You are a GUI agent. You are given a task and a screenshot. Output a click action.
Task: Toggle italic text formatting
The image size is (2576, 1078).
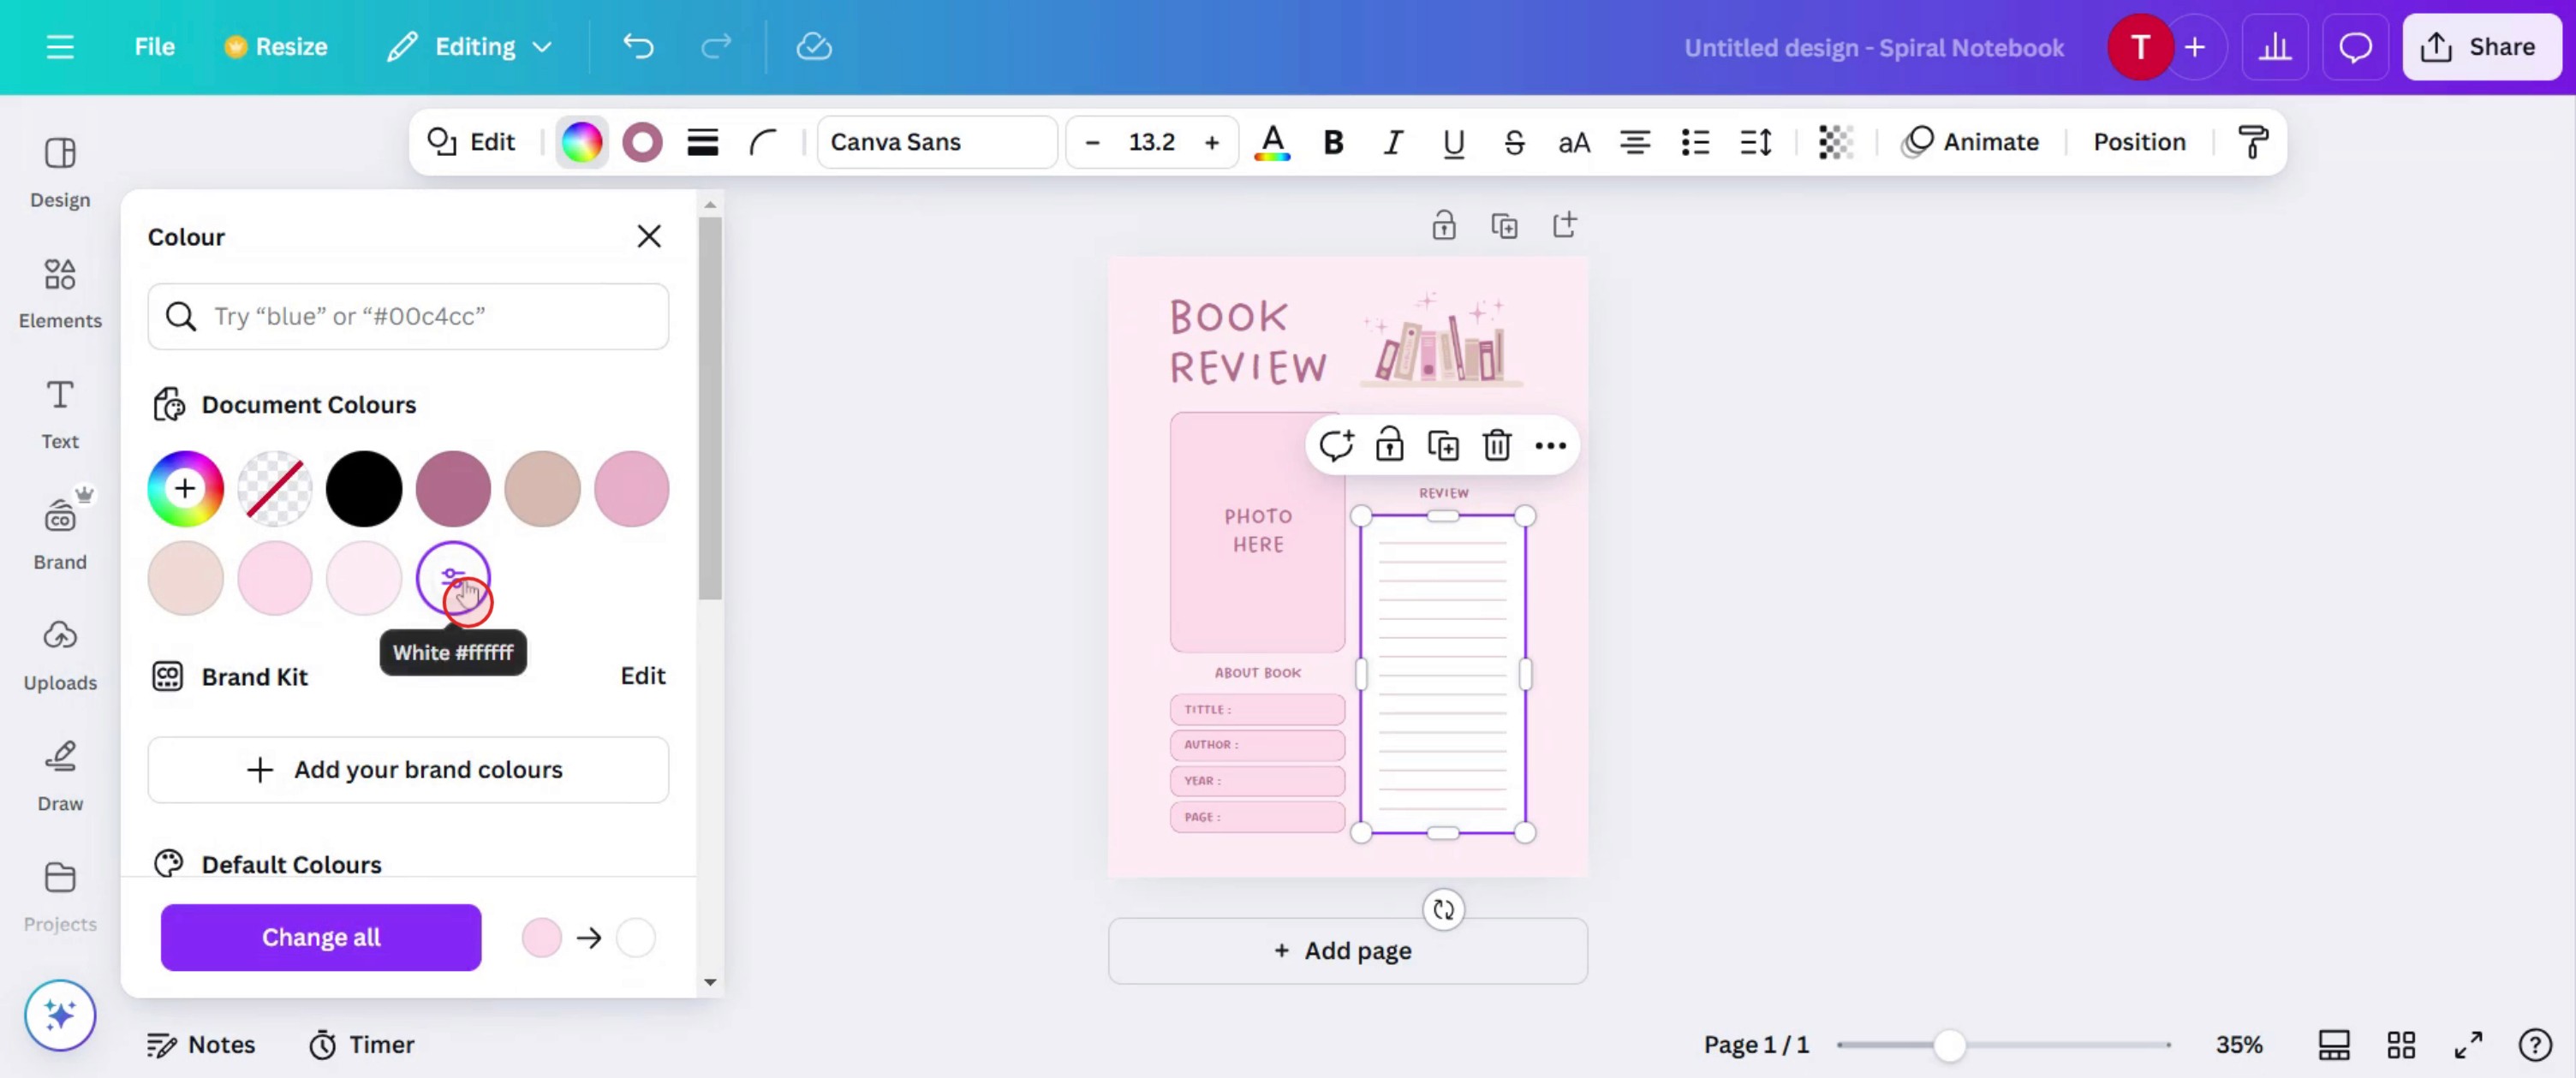[1392, 142]
